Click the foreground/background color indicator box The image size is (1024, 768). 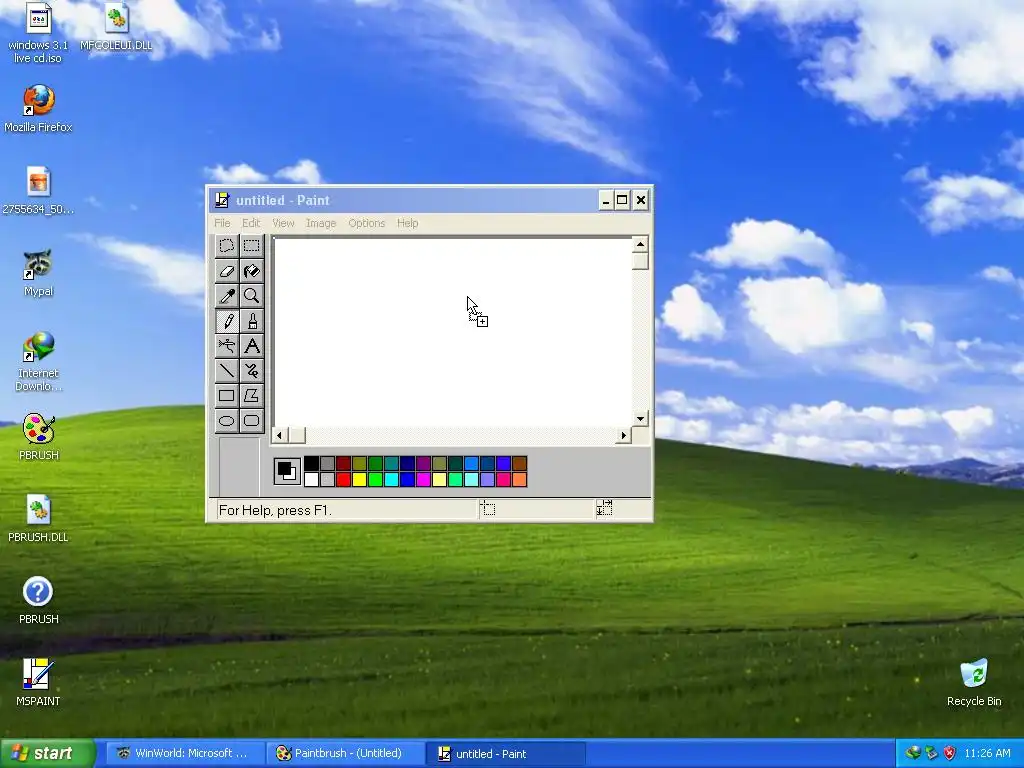287,472
